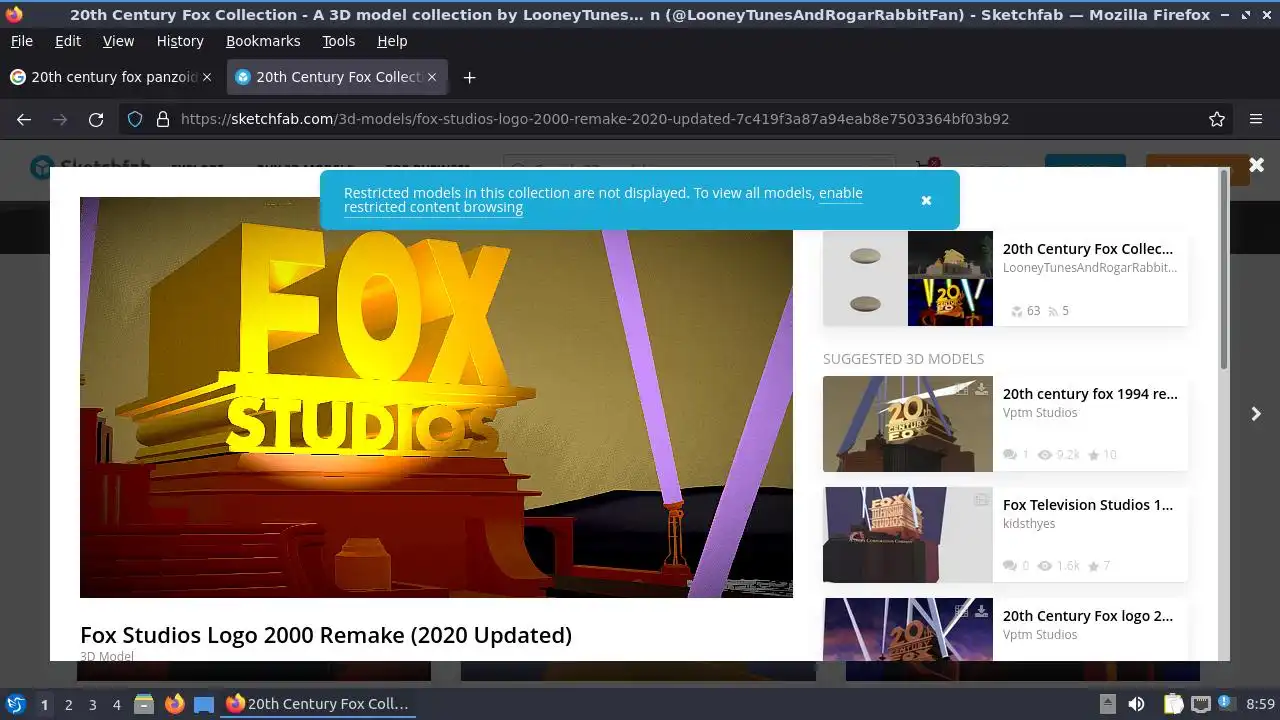Go back to previous page

pos(24,119)
